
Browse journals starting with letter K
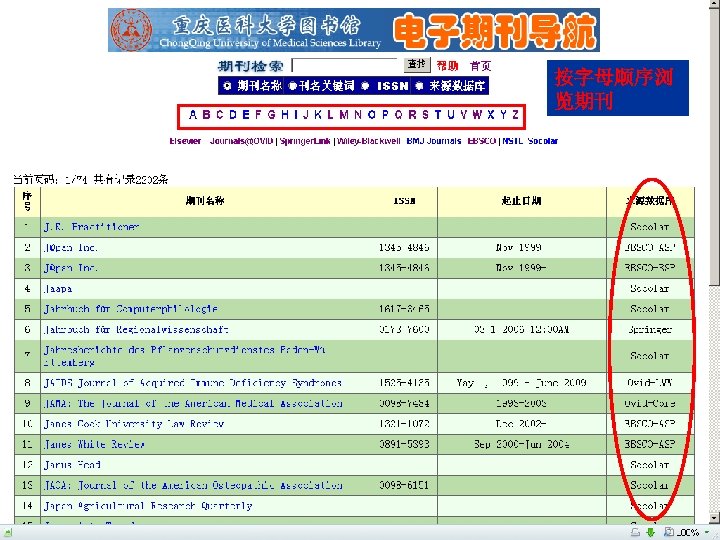[318, 115]
